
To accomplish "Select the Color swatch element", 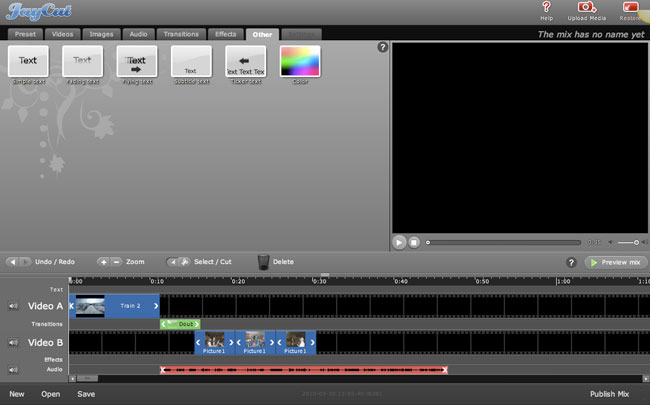I will (300, 61).
